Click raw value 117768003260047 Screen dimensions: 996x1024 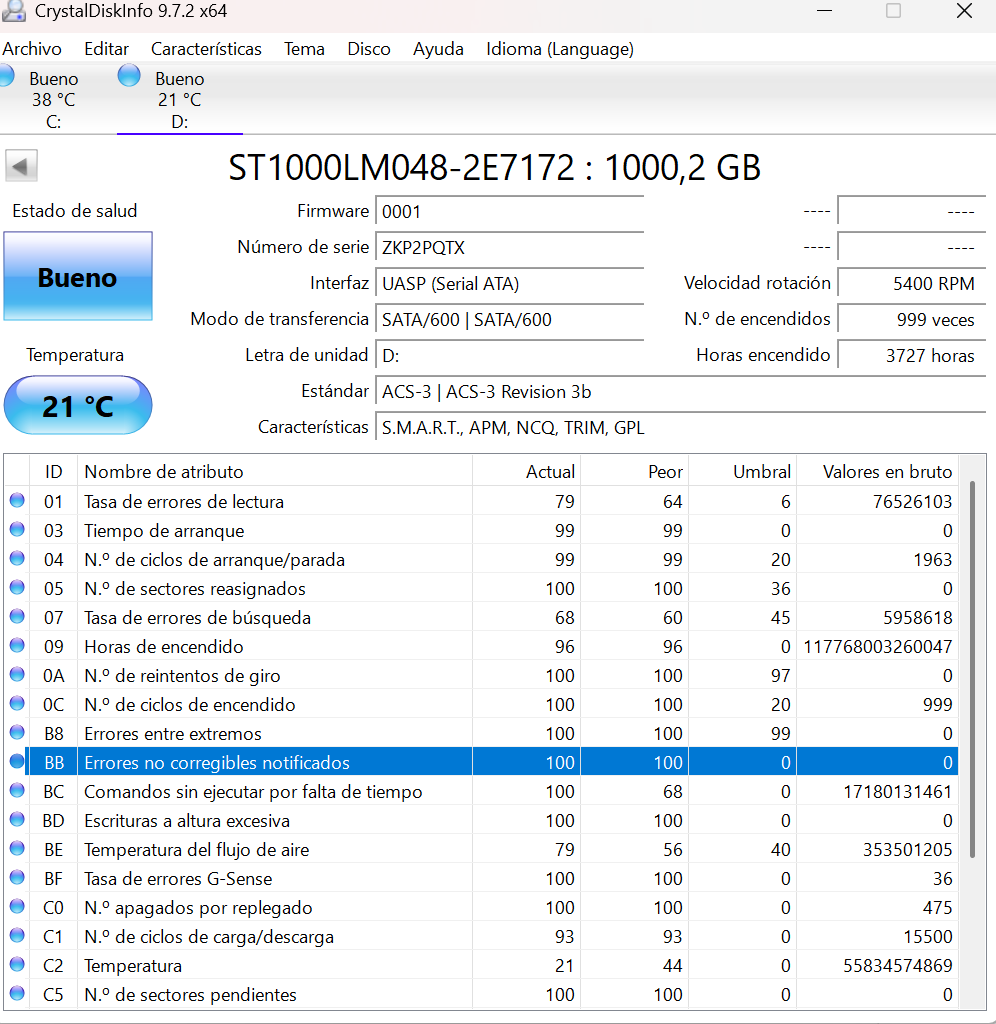877,647
